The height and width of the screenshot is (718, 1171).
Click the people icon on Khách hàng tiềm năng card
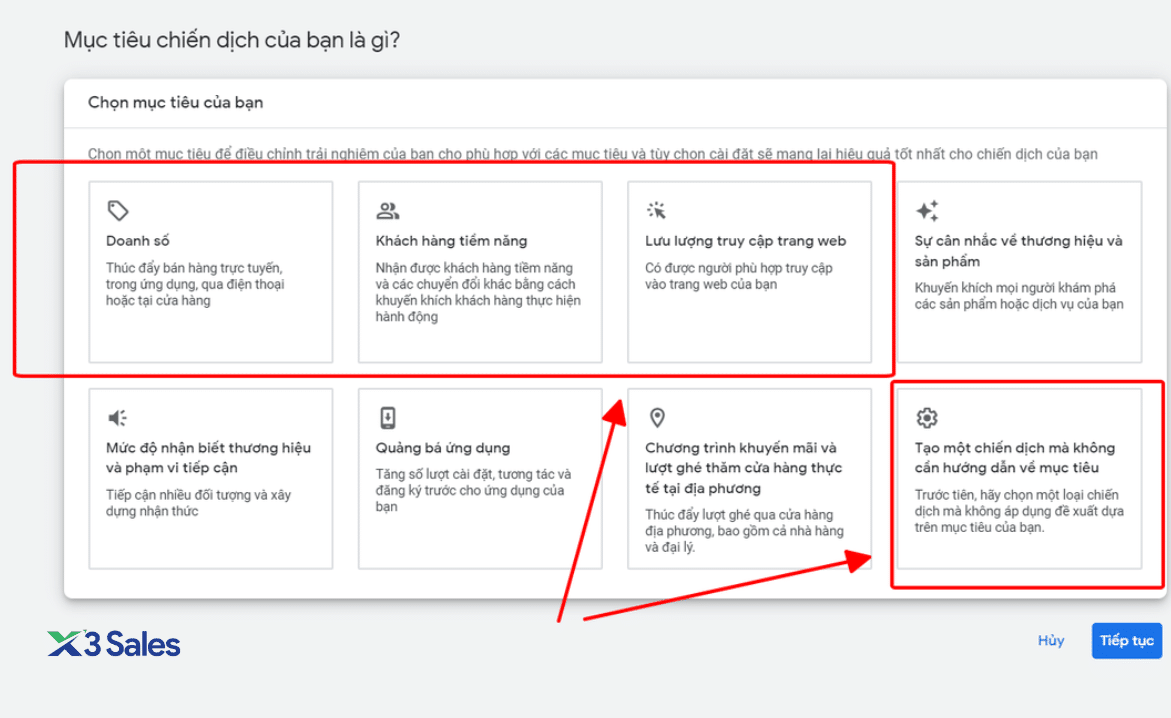tap(388, 211)
